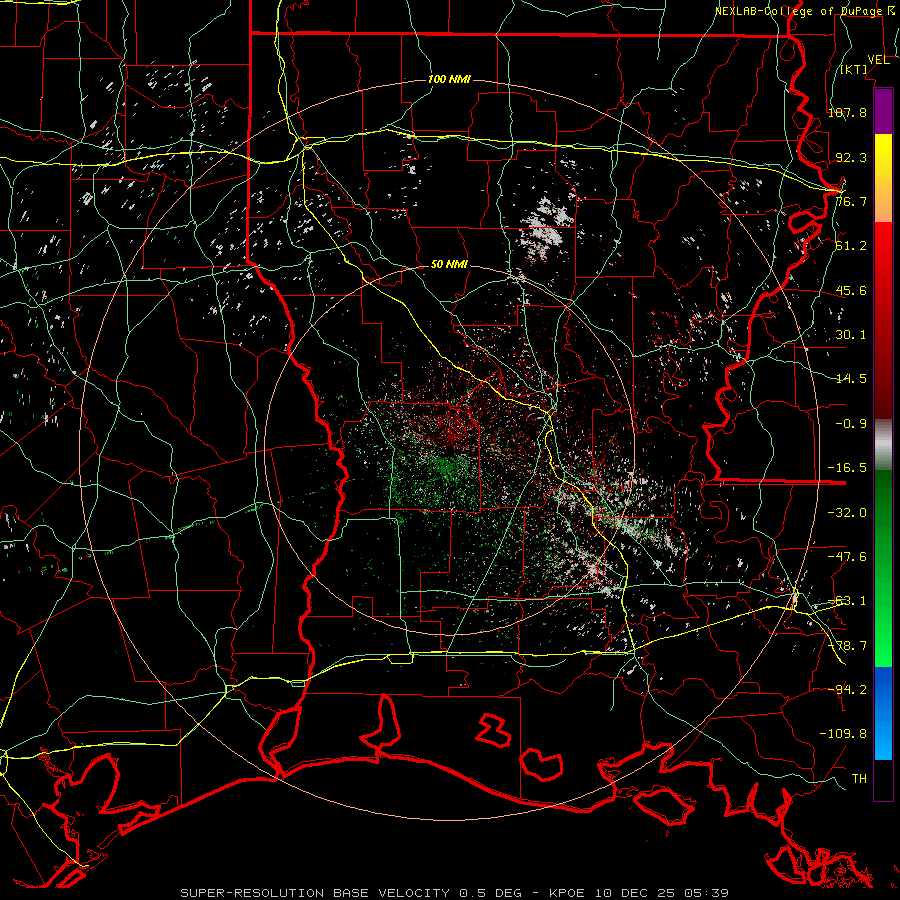Click the 100 NMI range ring label

pyautogui.click(x=449, y=79)
